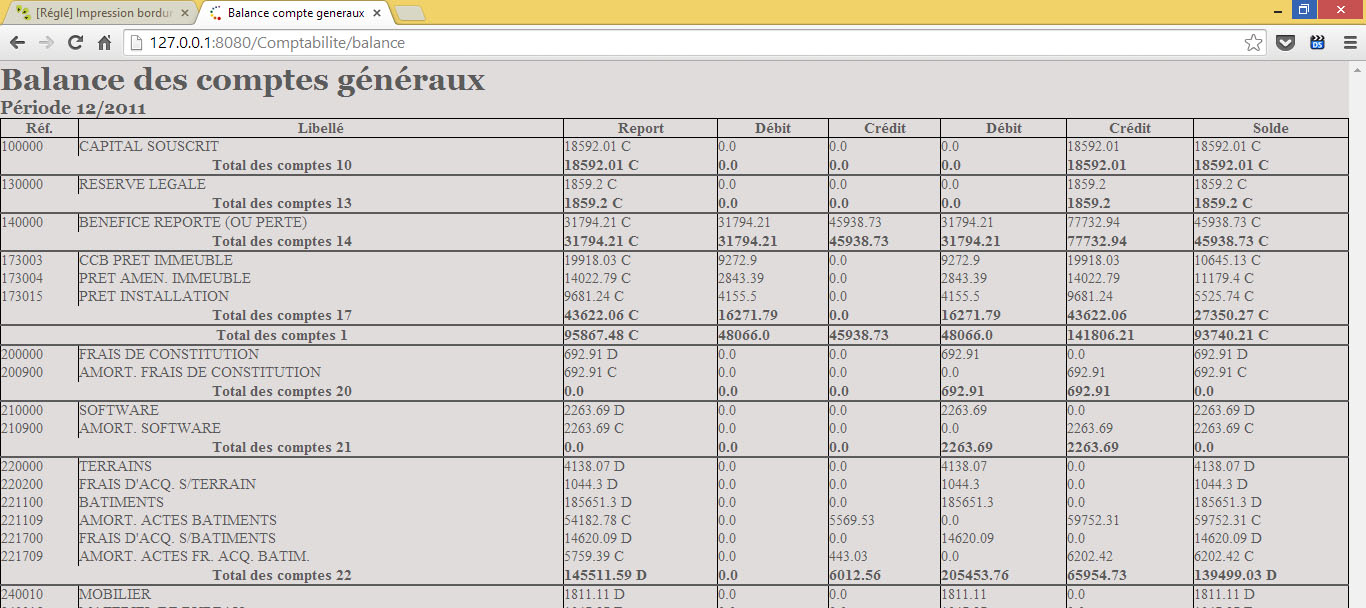The height and width of the screenshot is (608, 1366).
Task: Click the Forward navigation arrow
Action: pos(46,43)
